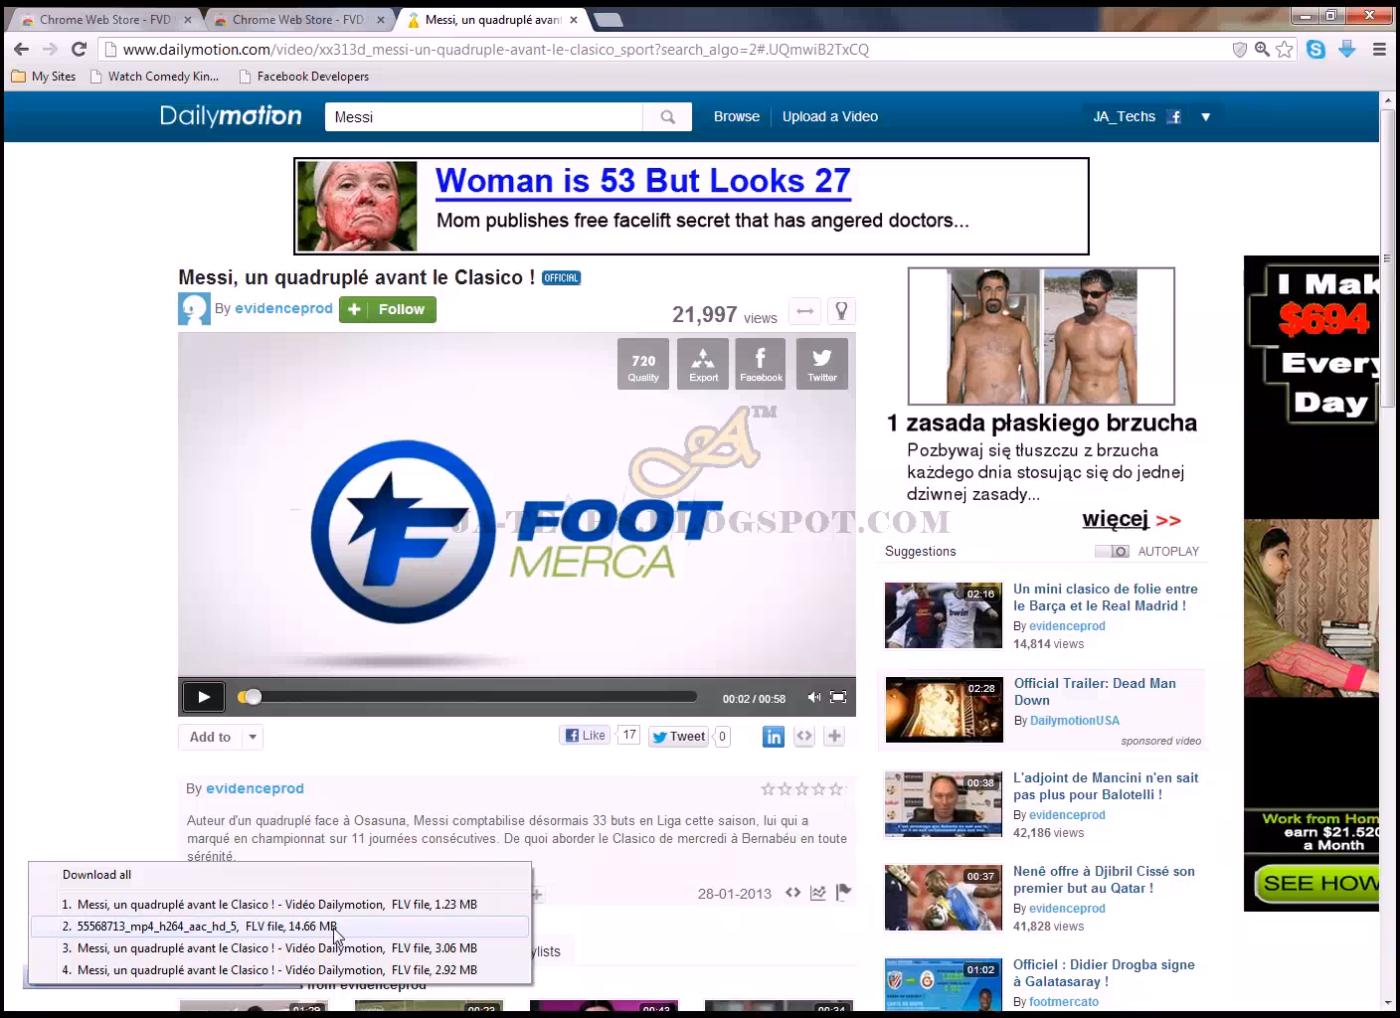
Task: Toggle the AUTOPLAY switch
Action: pos(1112,551)
